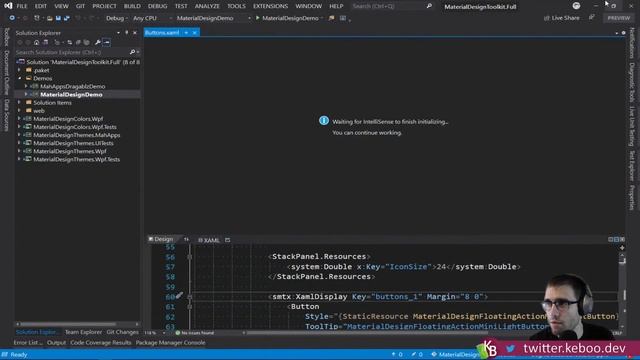Viewport: 640px width, 360px height.
Task: Click the pop-out XAML icon next to XAML tab
Action: click(227, 240)
